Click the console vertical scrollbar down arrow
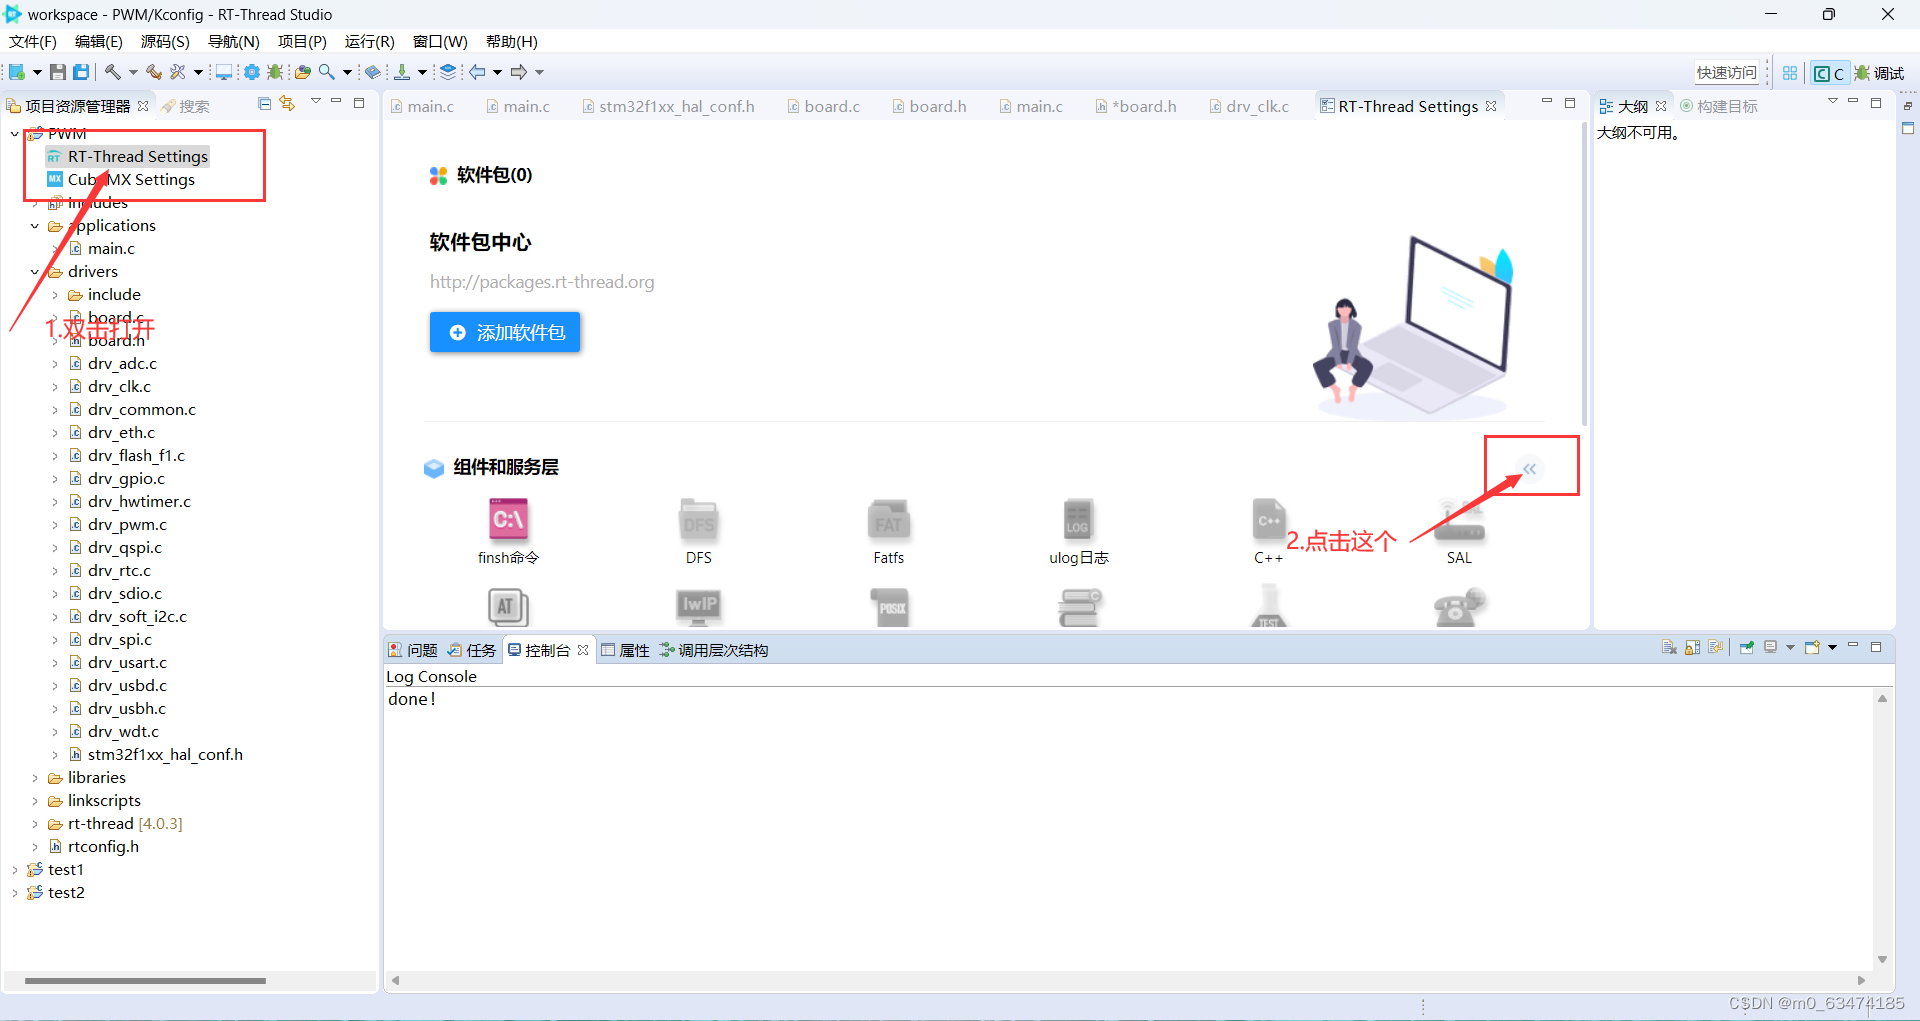The height and width of the screenshot is (1021, 1920). [1882, 959]
